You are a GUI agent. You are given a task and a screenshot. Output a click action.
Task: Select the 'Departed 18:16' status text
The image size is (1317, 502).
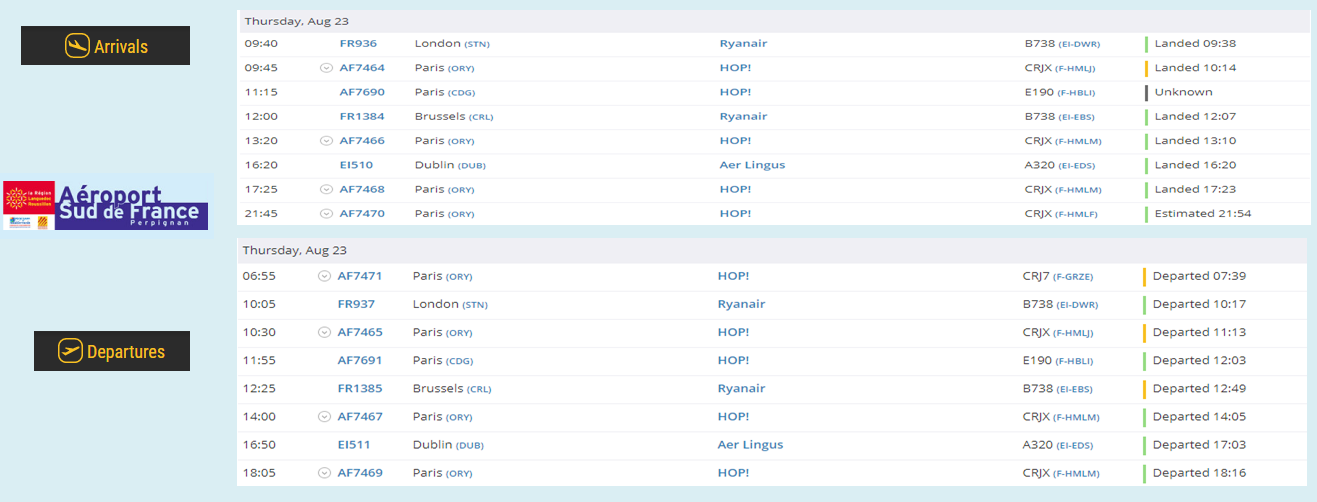click(x=1199, y=473)
